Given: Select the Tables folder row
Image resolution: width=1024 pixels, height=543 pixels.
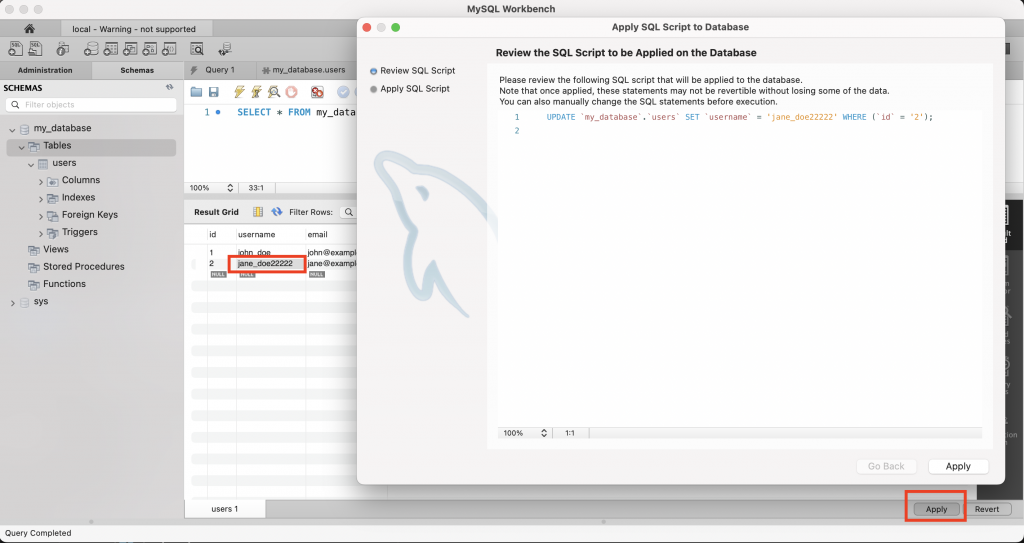Looking at the screenshot, I should click(x=91, y=147).
